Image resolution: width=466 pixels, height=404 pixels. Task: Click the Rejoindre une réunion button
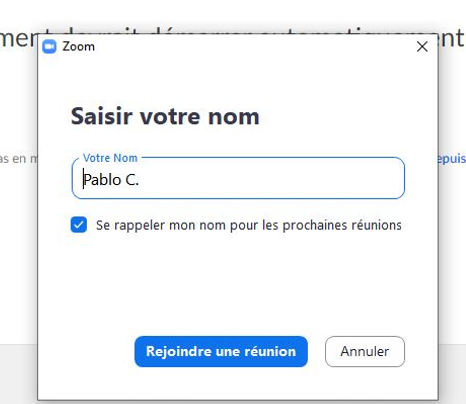click(x=221, y=351)
